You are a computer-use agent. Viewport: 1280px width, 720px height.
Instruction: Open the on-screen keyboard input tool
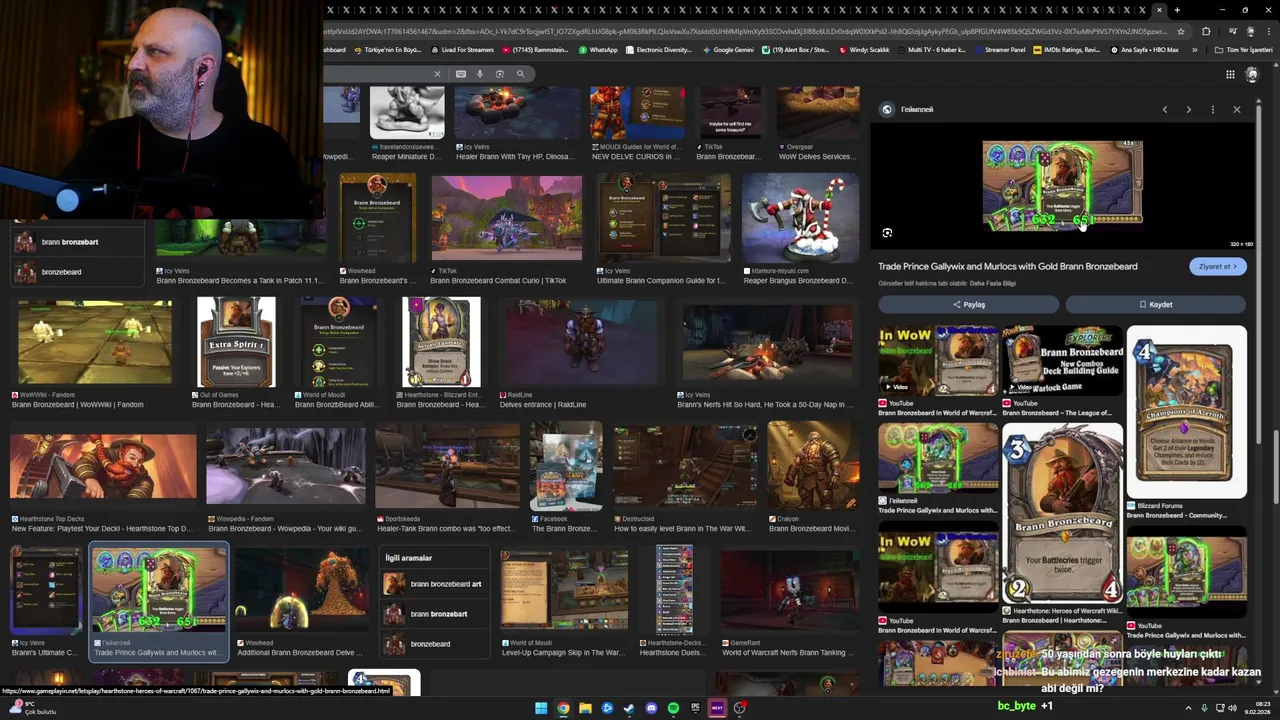tap(461, 74)
